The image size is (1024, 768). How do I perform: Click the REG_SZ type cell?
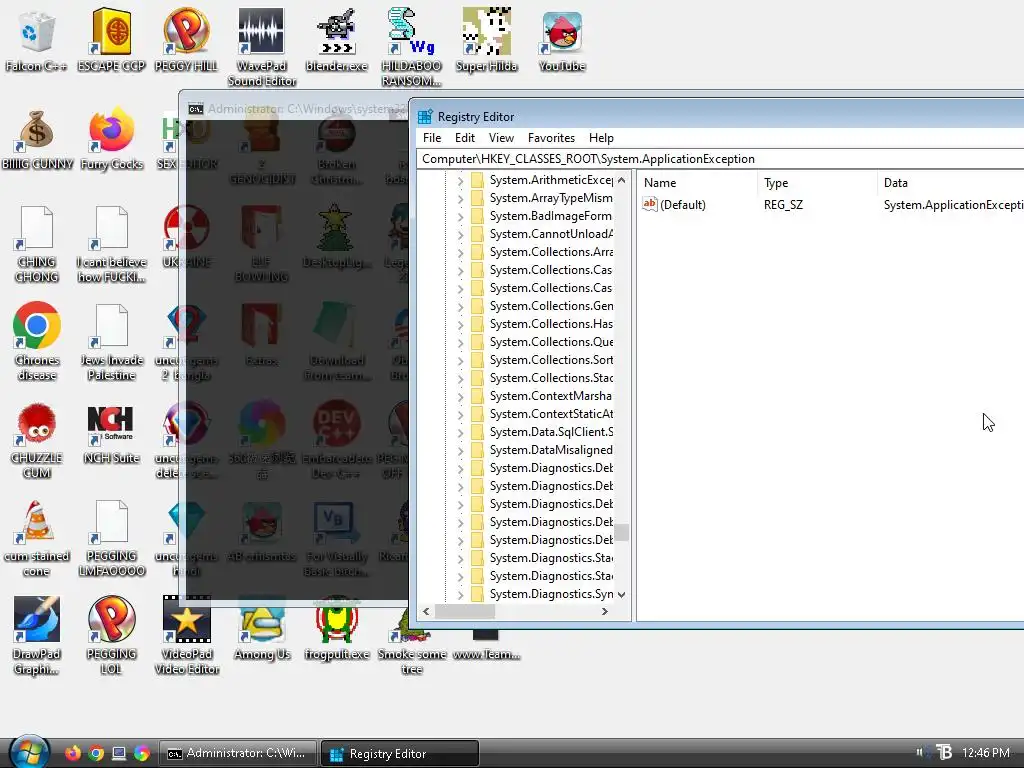pos(783,205)
